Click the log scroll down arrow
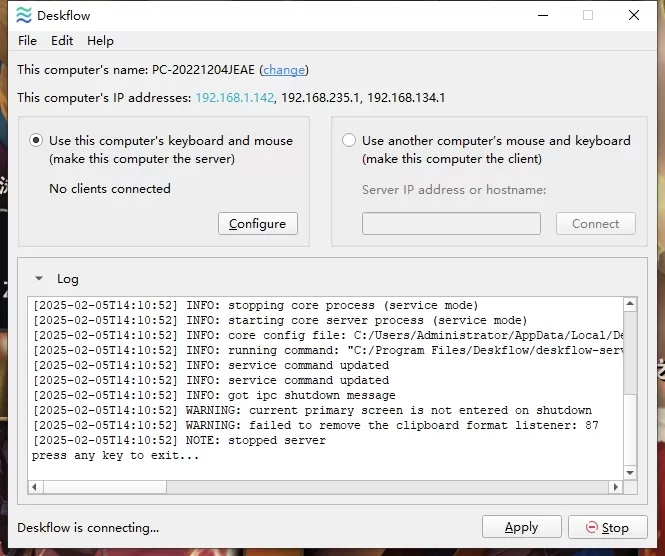 (630, 472)
